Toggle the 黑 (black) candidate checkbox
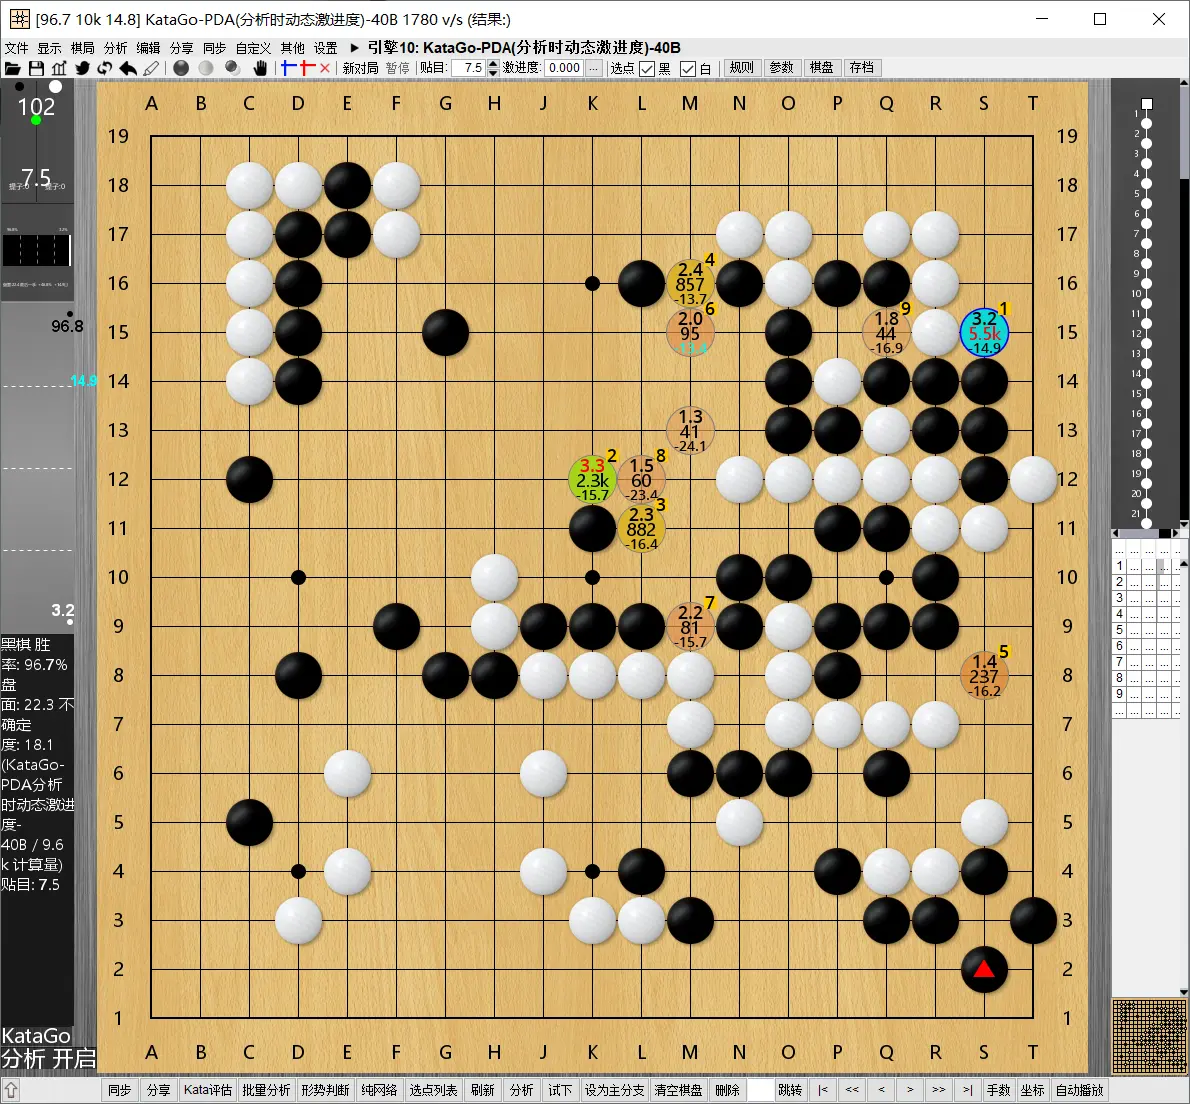The width and height of the screenshot is (1190, 1104). click(647, 69)
